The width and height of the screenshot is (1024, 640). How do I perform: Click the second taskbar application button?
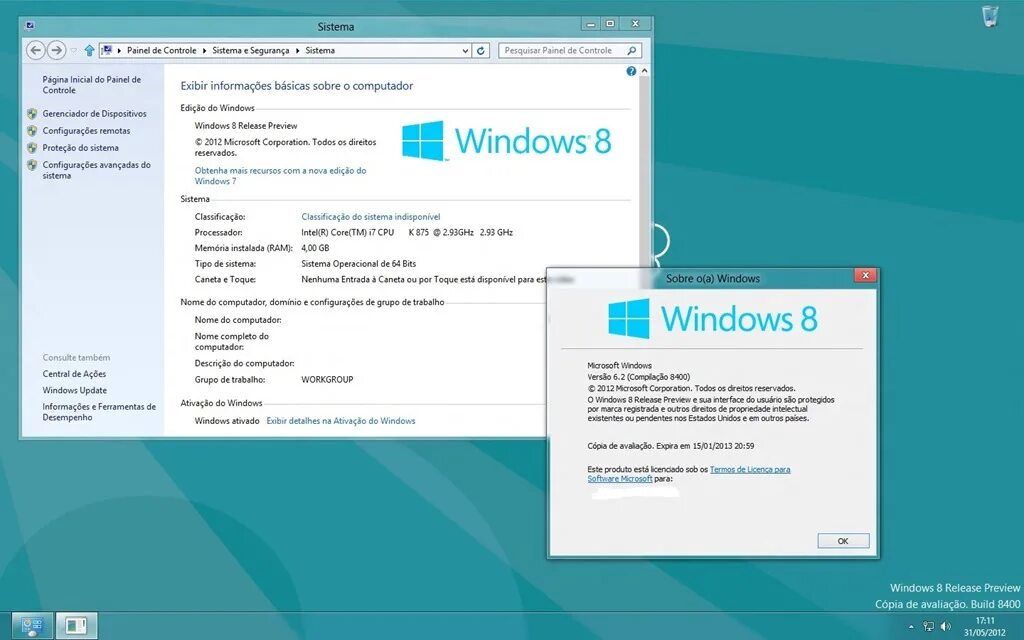(x=76, y=626)
